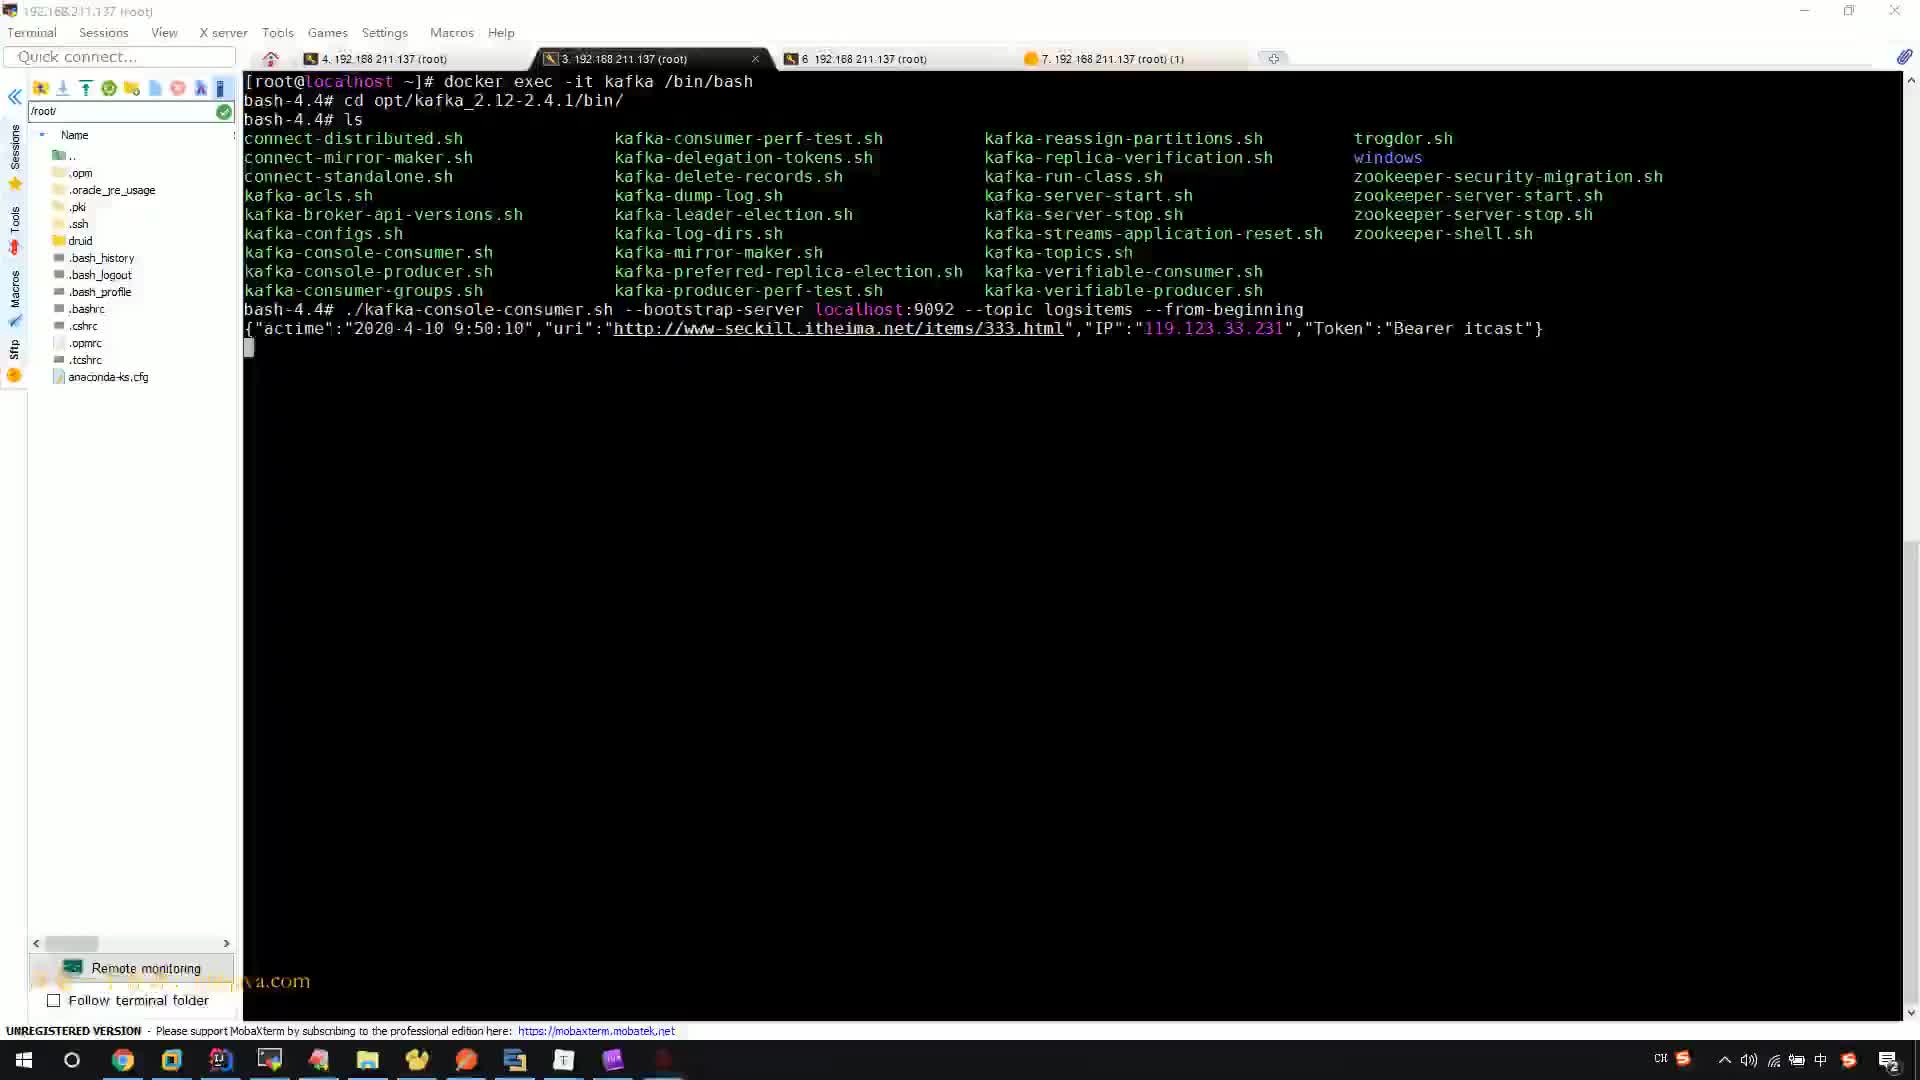Add a new tab using the plus button
1920x1080 pixels.
point(1274,59)
